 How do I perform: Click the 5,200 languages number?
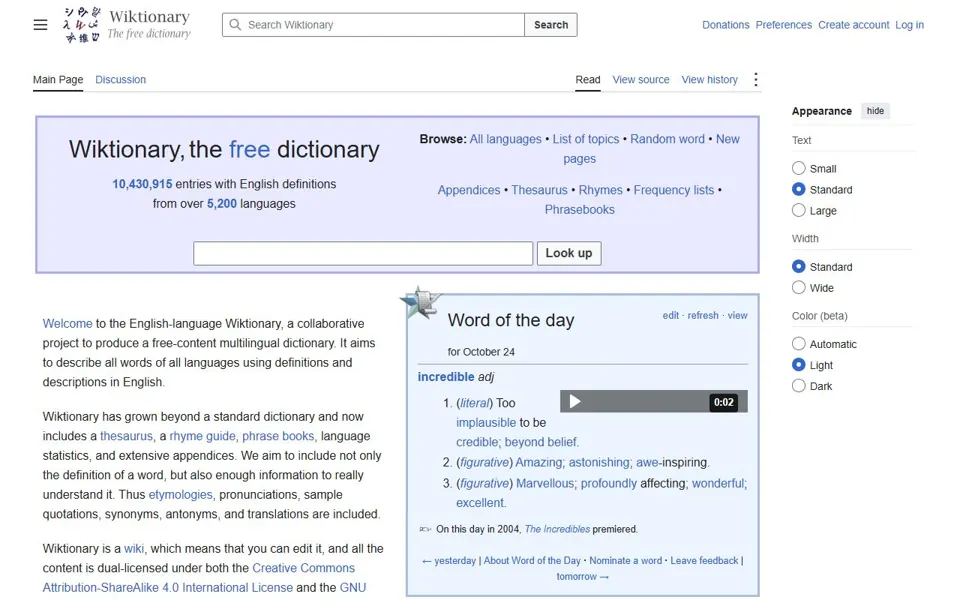click(x=222, y=203)
